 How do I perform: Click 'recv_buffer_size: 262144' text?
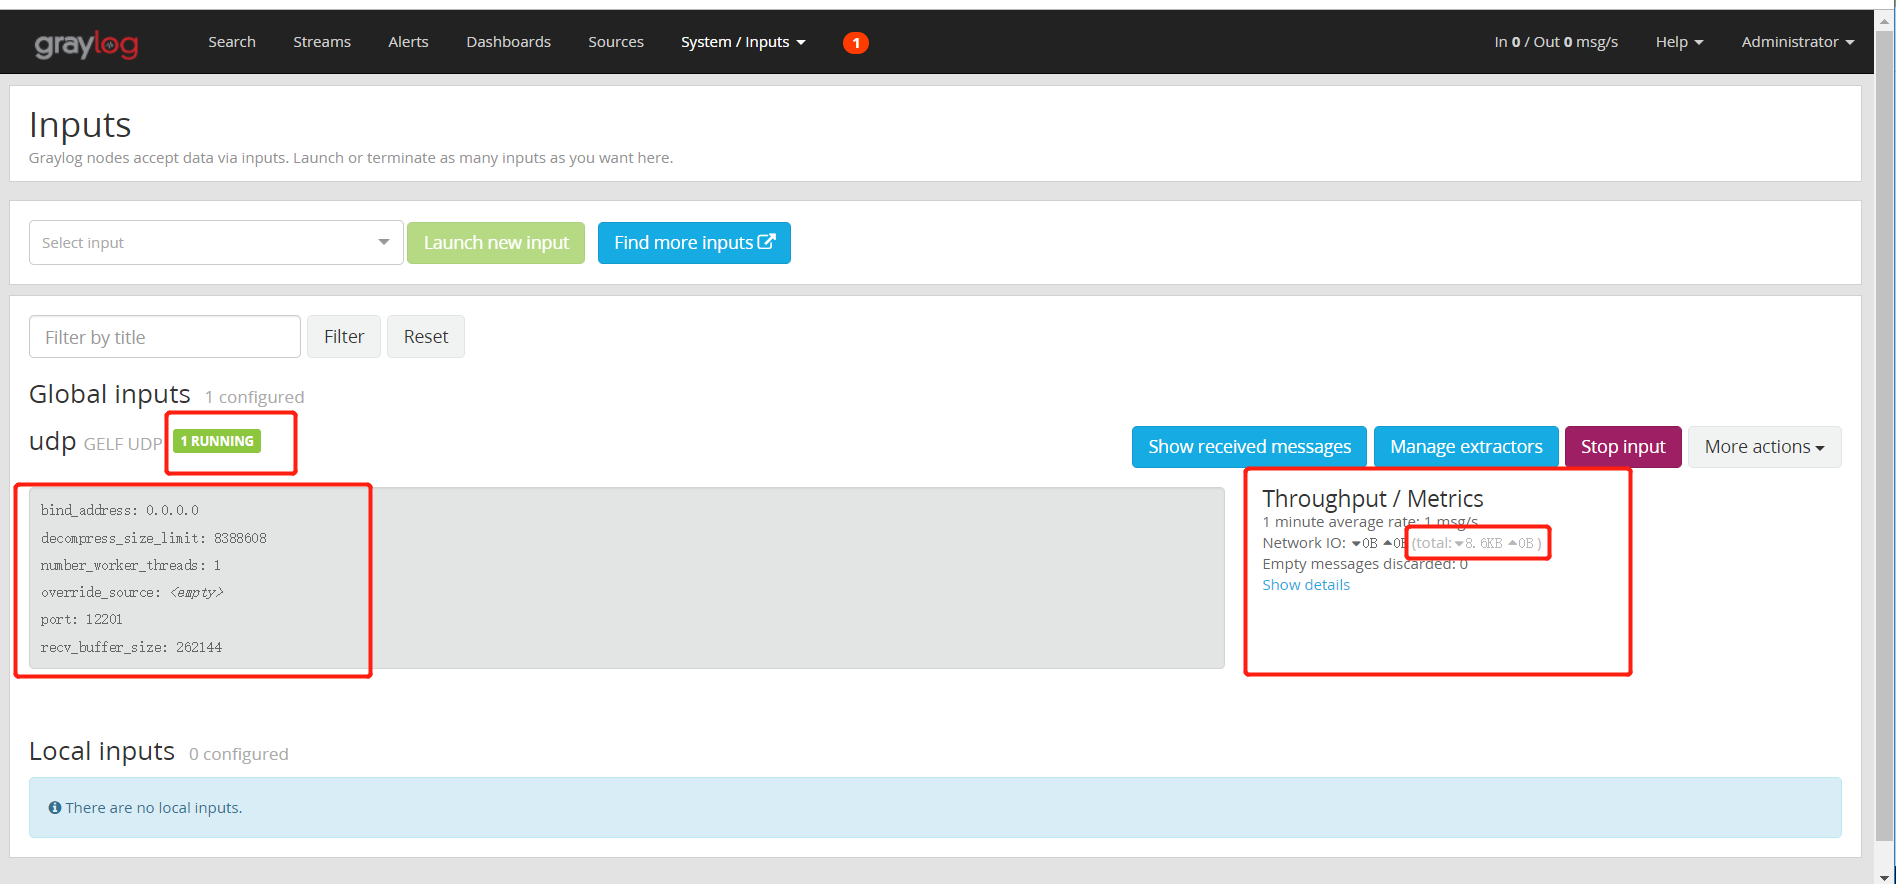(x=131, y=648)
